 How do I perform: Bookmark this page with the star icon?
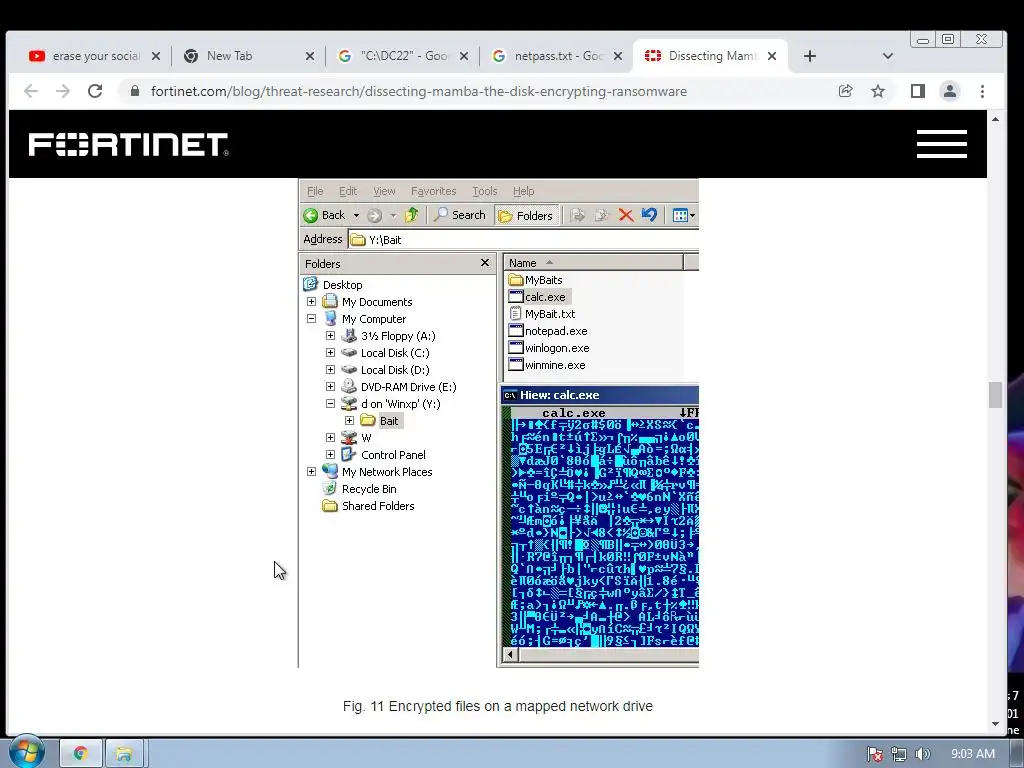(x=878, y=91)
